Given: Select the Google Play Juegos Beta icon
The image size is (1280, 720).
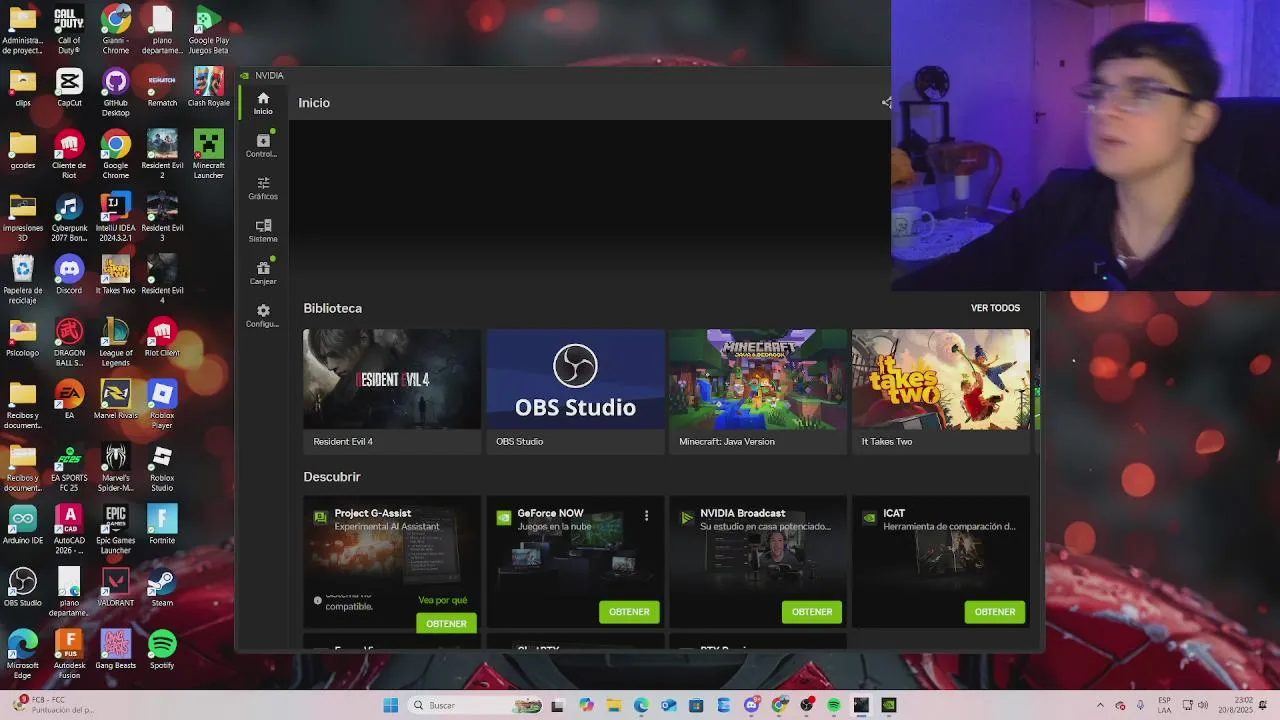Looking at the screenshot, I should click(209, 31).
